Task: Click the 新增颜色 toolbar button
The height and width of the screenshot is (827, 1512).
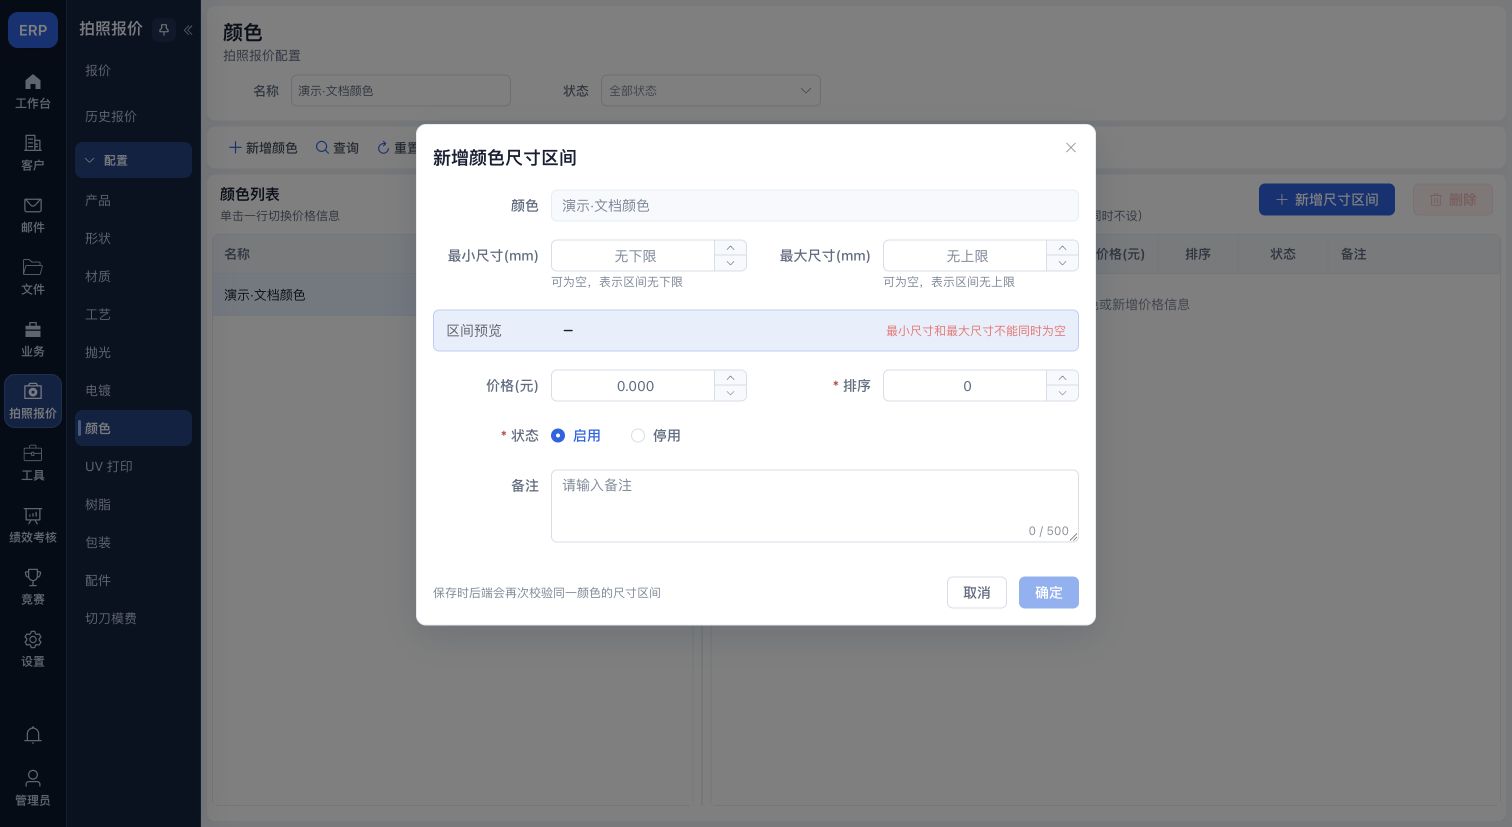Action: (263, 148)
